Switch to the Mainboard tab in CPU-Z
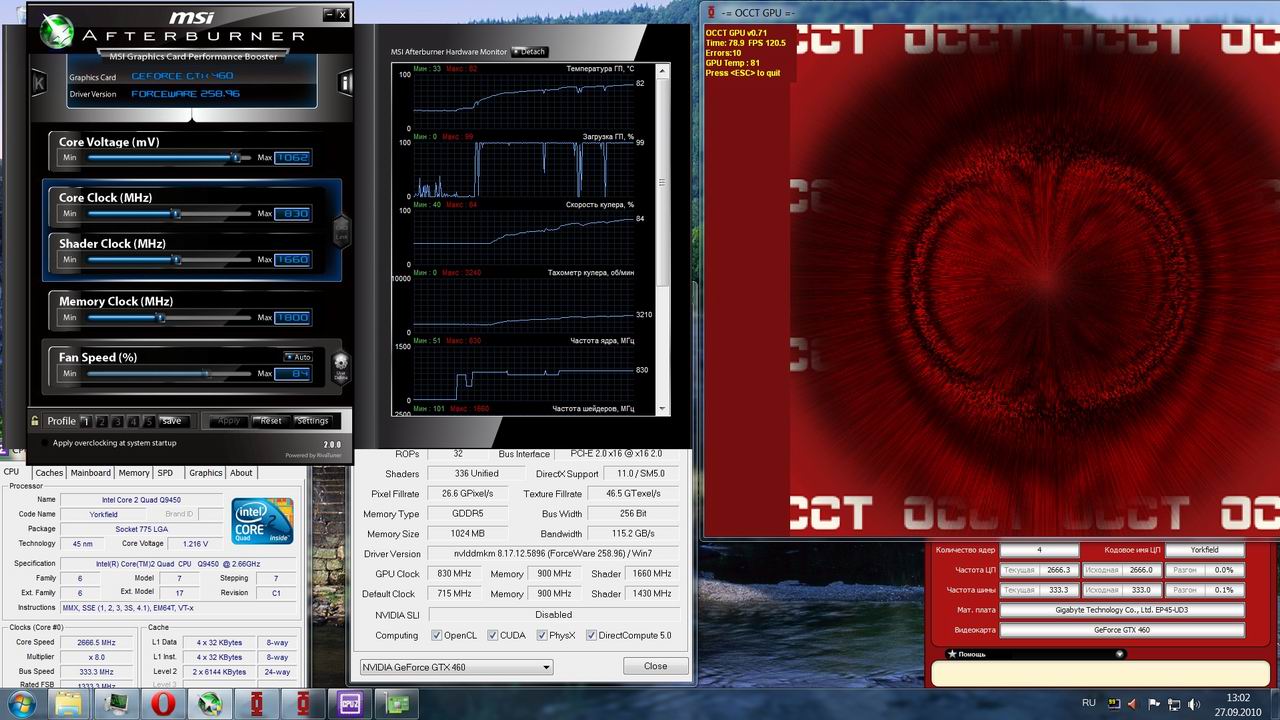This screenshot has width=1280, height=720. click(90, 473)
